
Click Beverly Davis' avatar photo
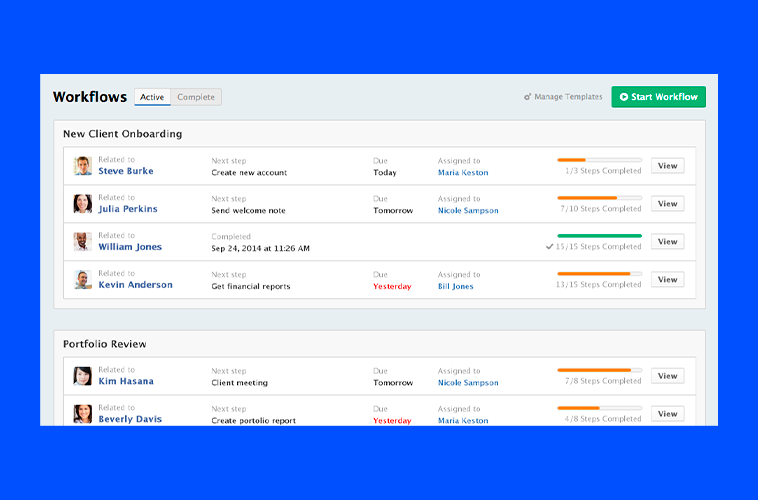click(82, 414)
